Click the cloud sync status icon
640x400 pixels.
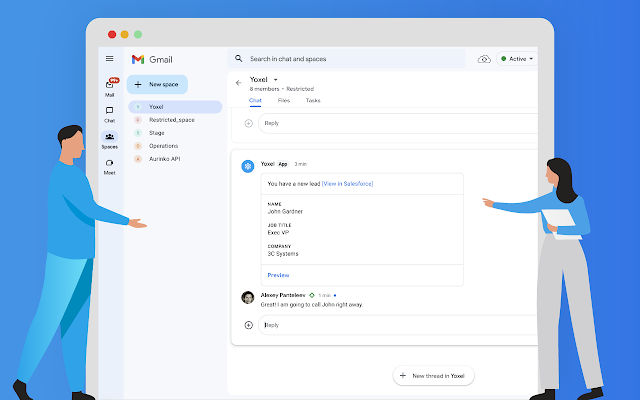coord(484,59)
